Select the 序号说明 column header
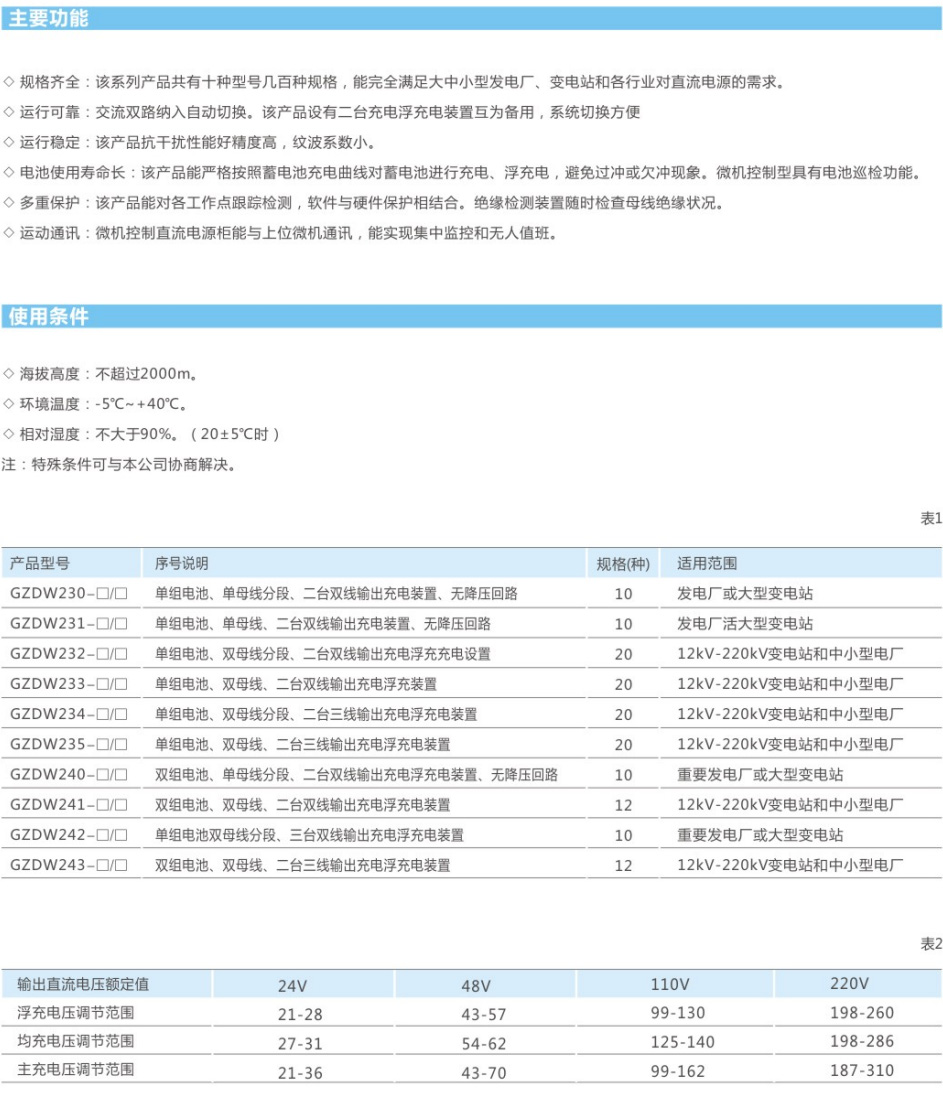The width and height of the screenshot is (943, 1097). click(x=182, y=563)
